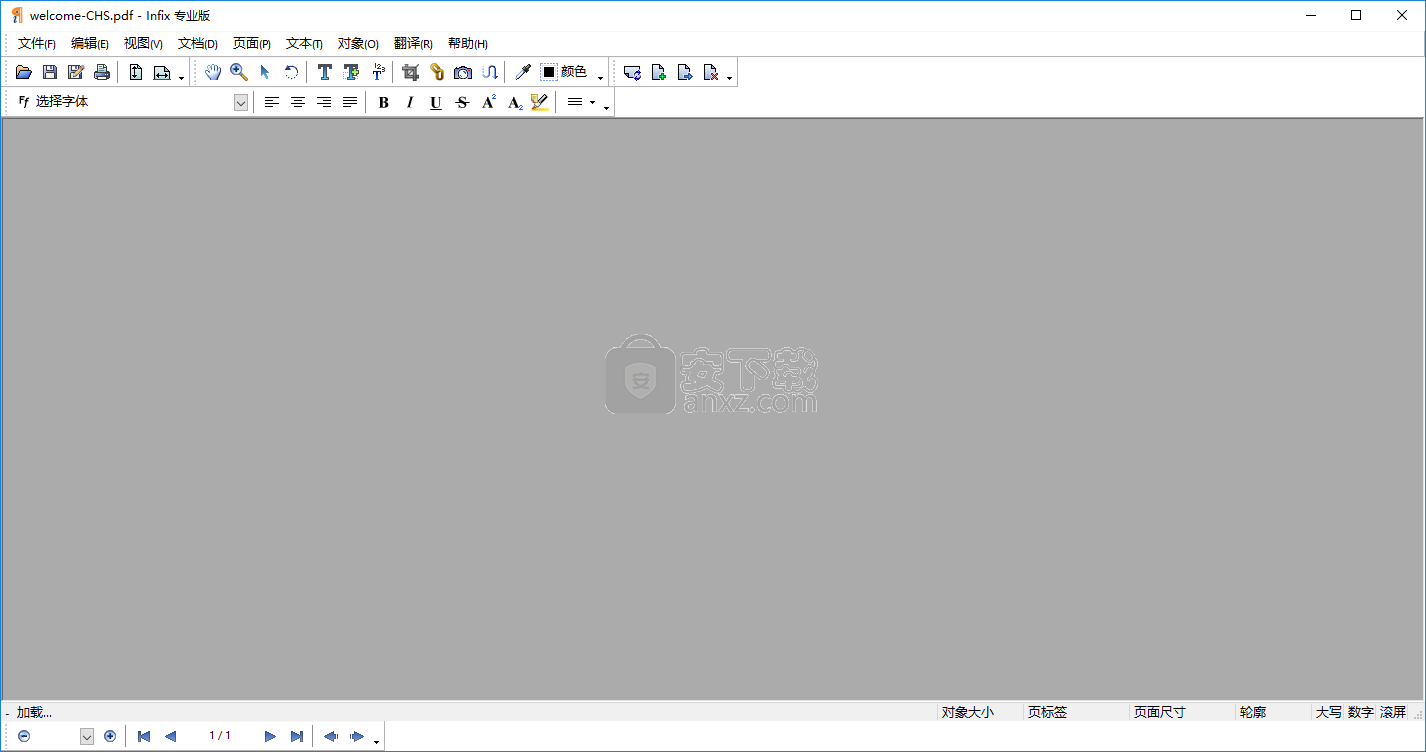Justify text alignment
This screenshot has height=752, width=1426.
pos(350,102)
